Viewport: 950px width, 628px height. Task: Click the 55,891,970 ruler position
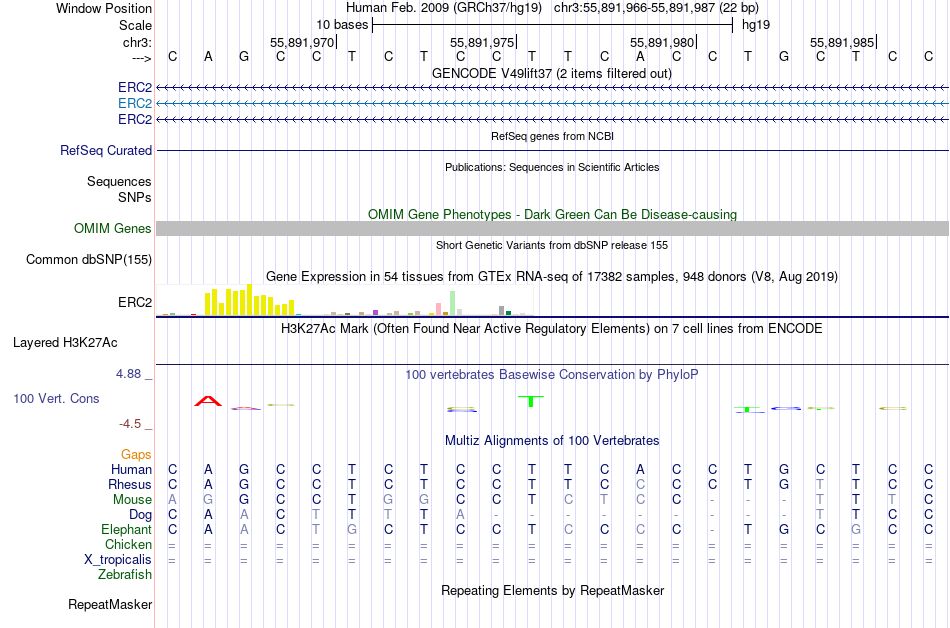302,42
